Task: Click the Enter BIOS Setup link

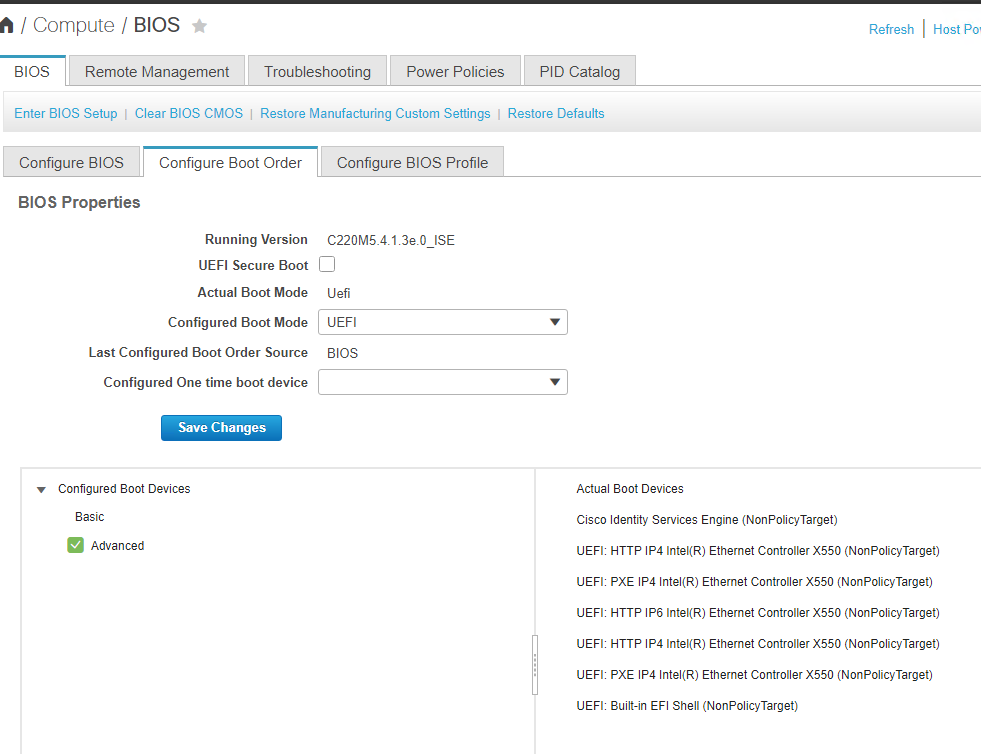Action: [x=66, y=113]
